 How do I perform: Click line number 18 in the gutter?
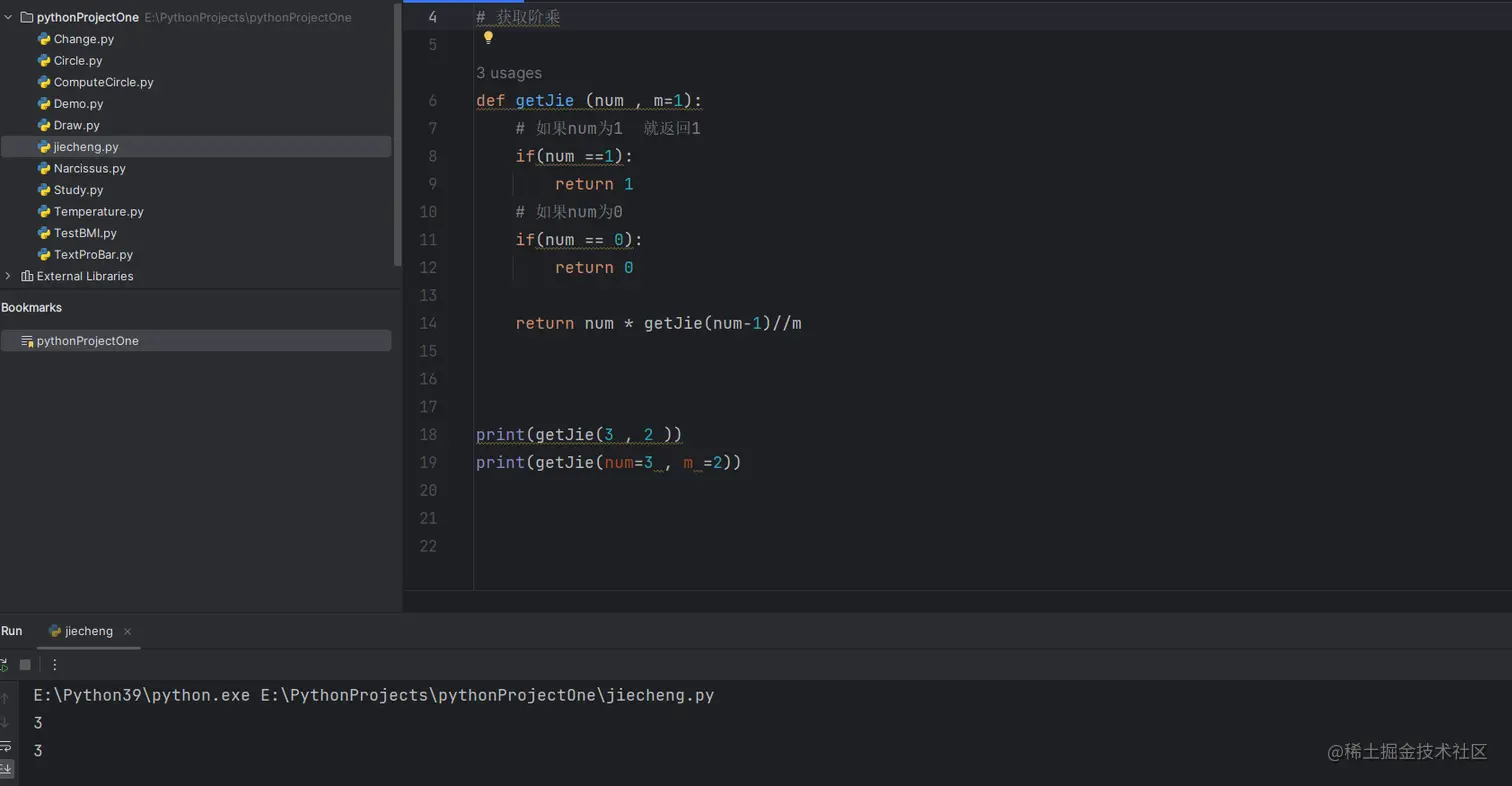[428, 435]
